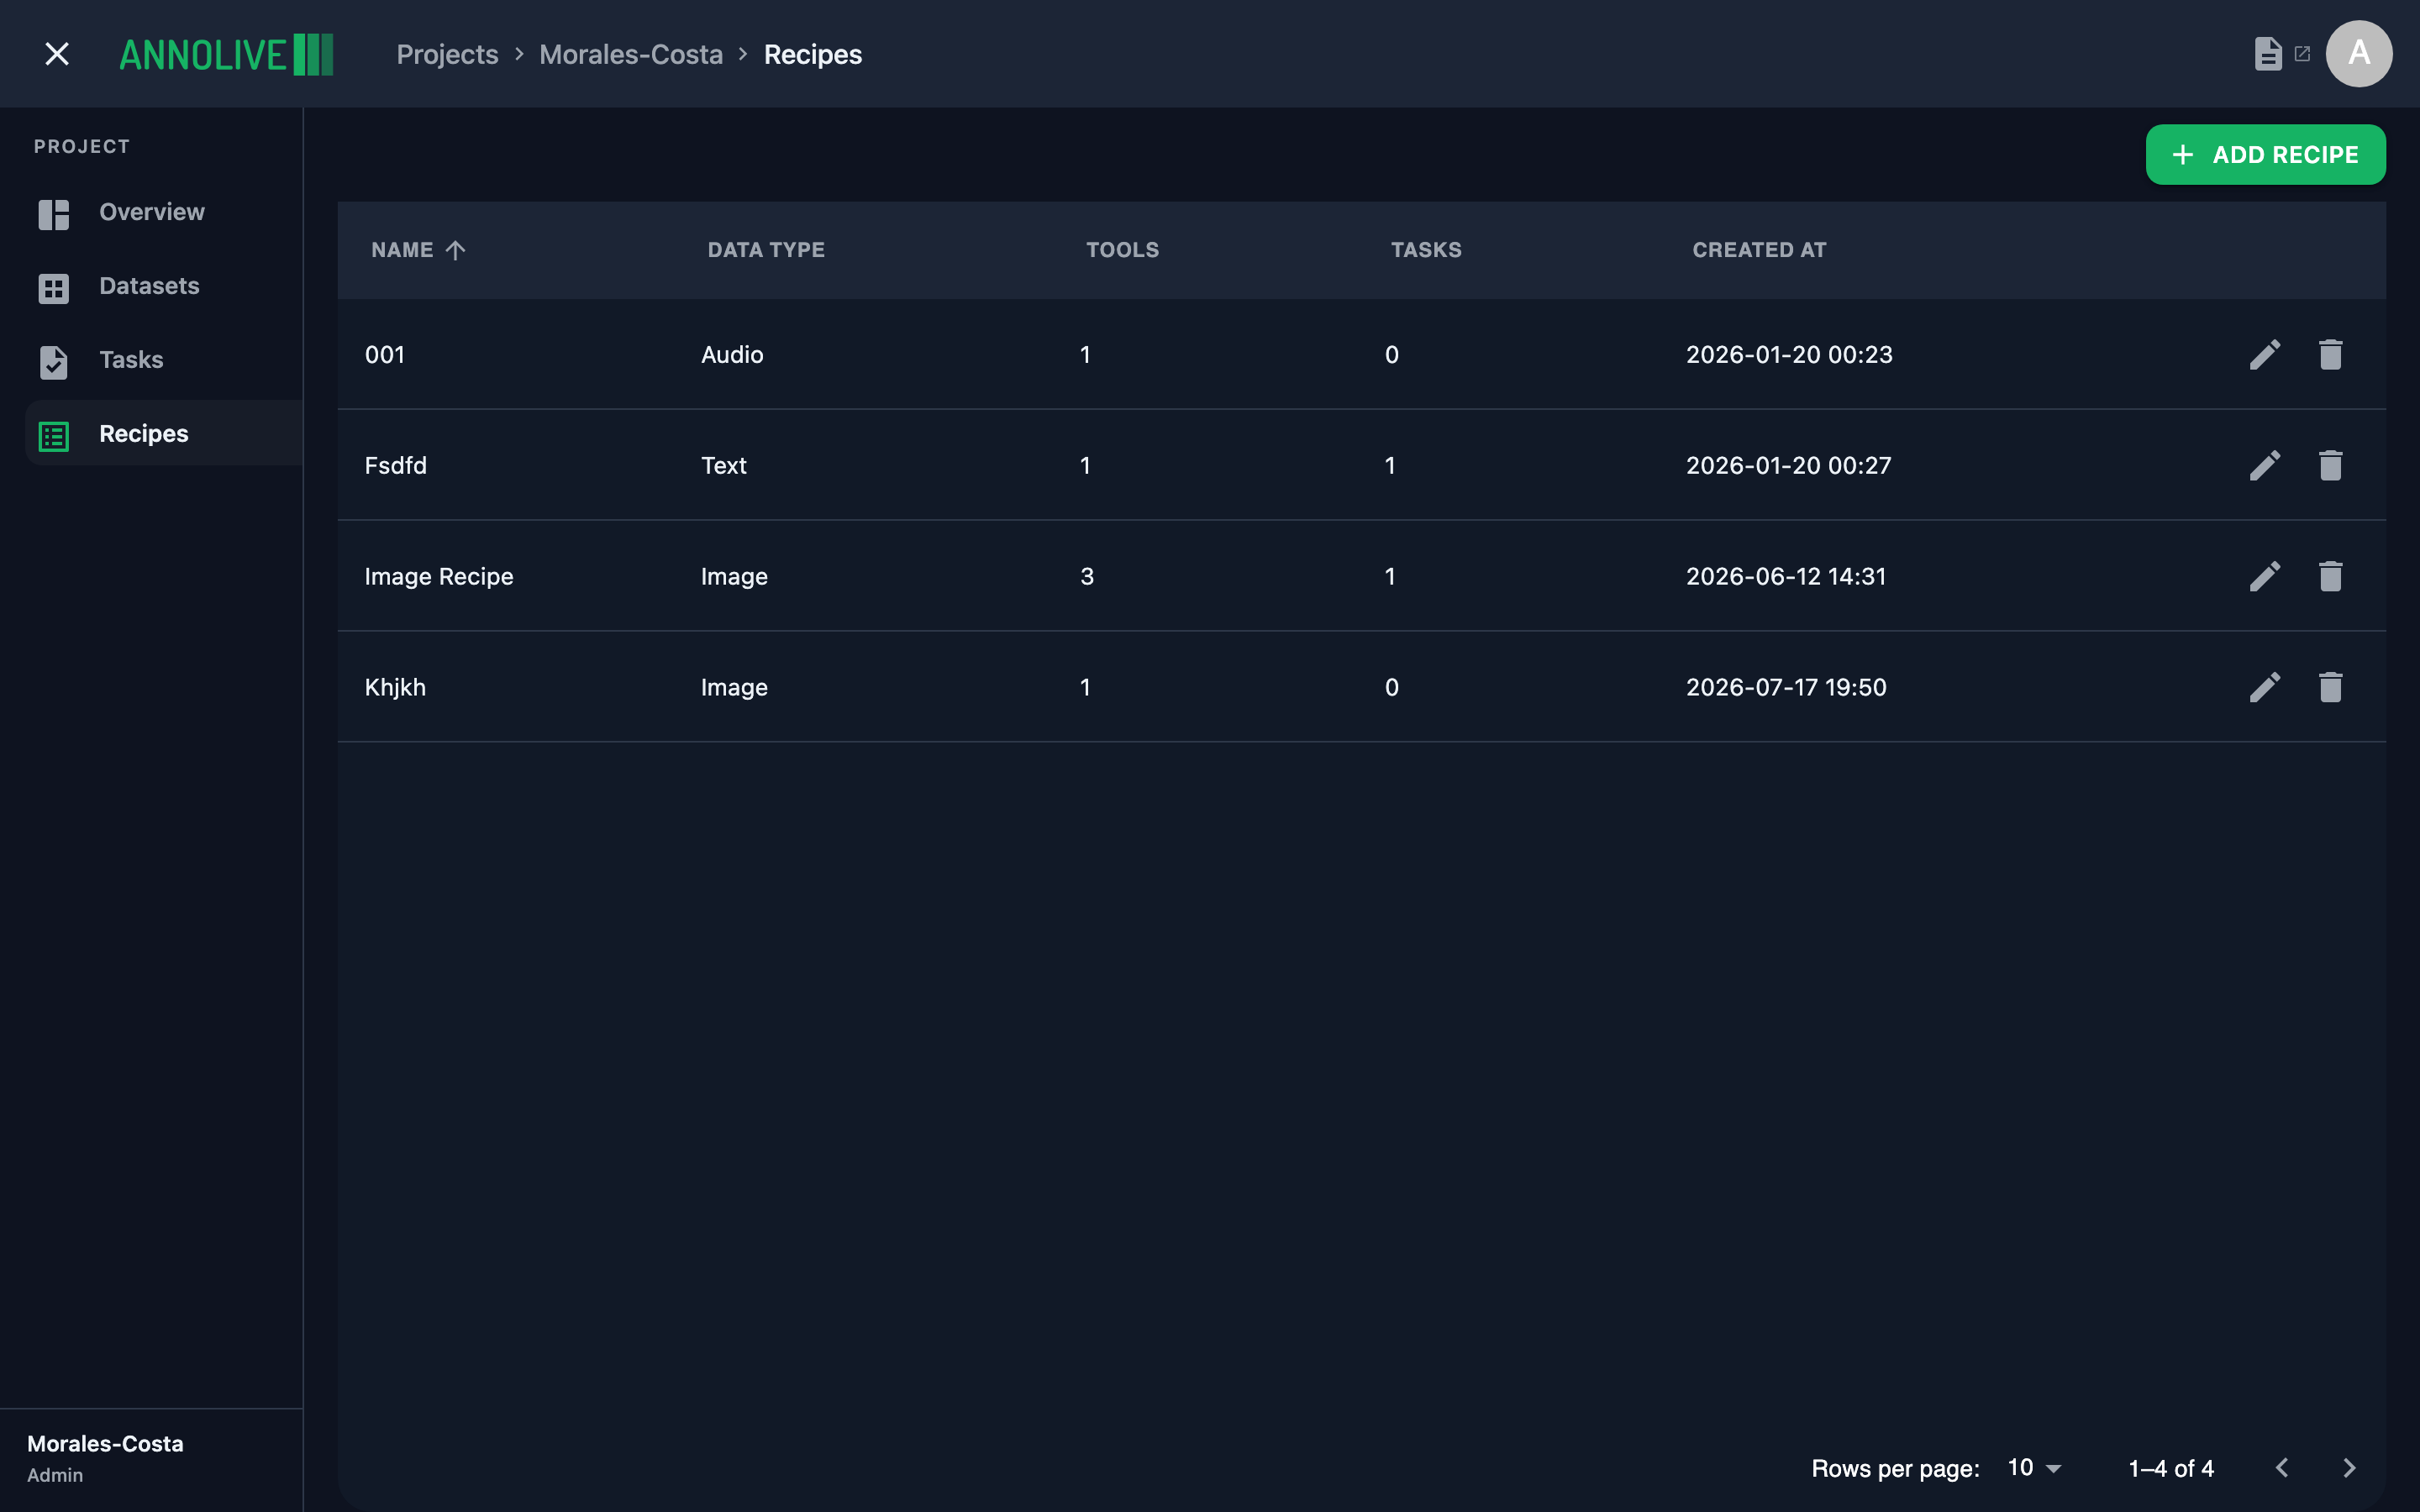Click the 1–4 of 4 pagination text
The height and width of the screenshot is (1512, 2420).
[2171, 1468]
